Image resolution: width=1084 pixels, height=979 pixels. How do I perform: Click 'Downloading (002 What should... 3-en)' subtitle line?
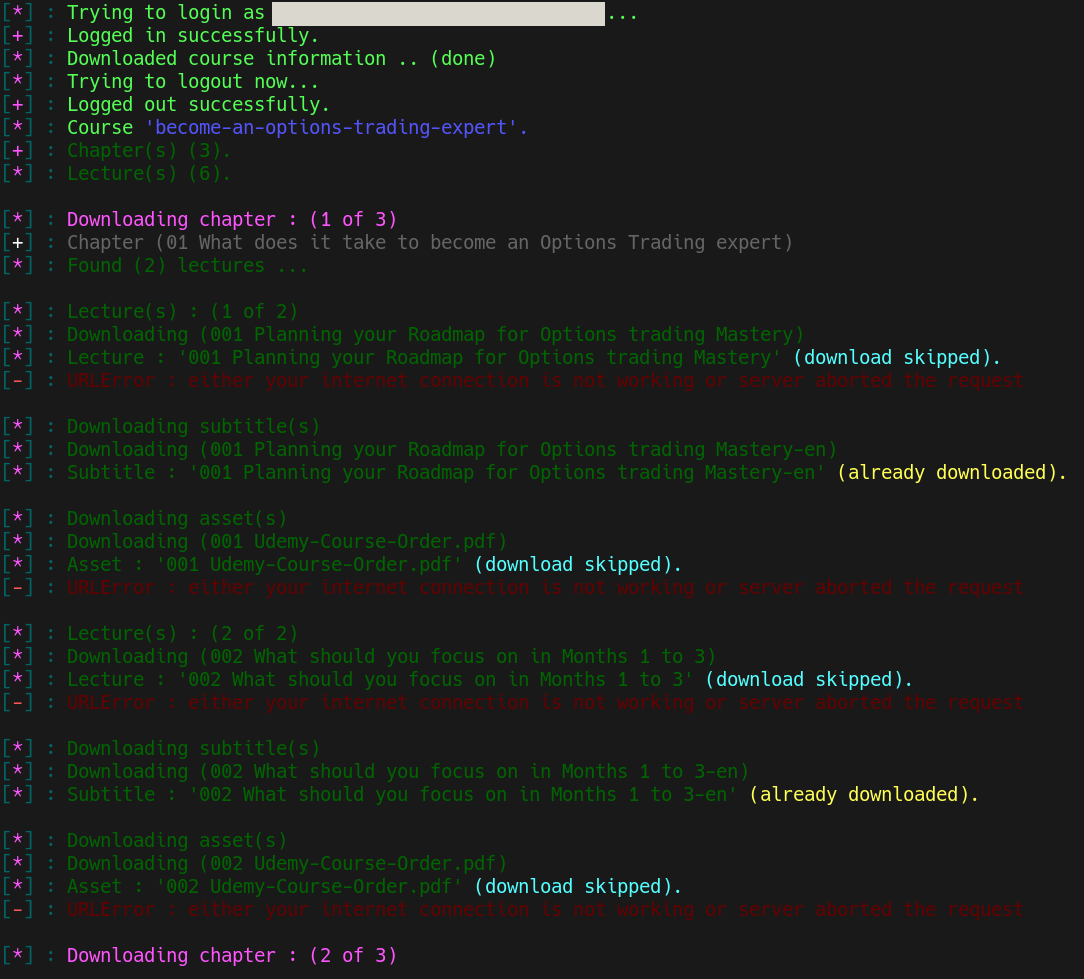407,771
